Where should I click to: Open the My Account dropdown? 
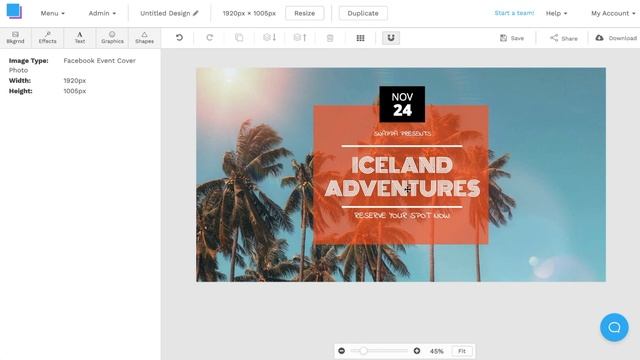tap(613, 13)
